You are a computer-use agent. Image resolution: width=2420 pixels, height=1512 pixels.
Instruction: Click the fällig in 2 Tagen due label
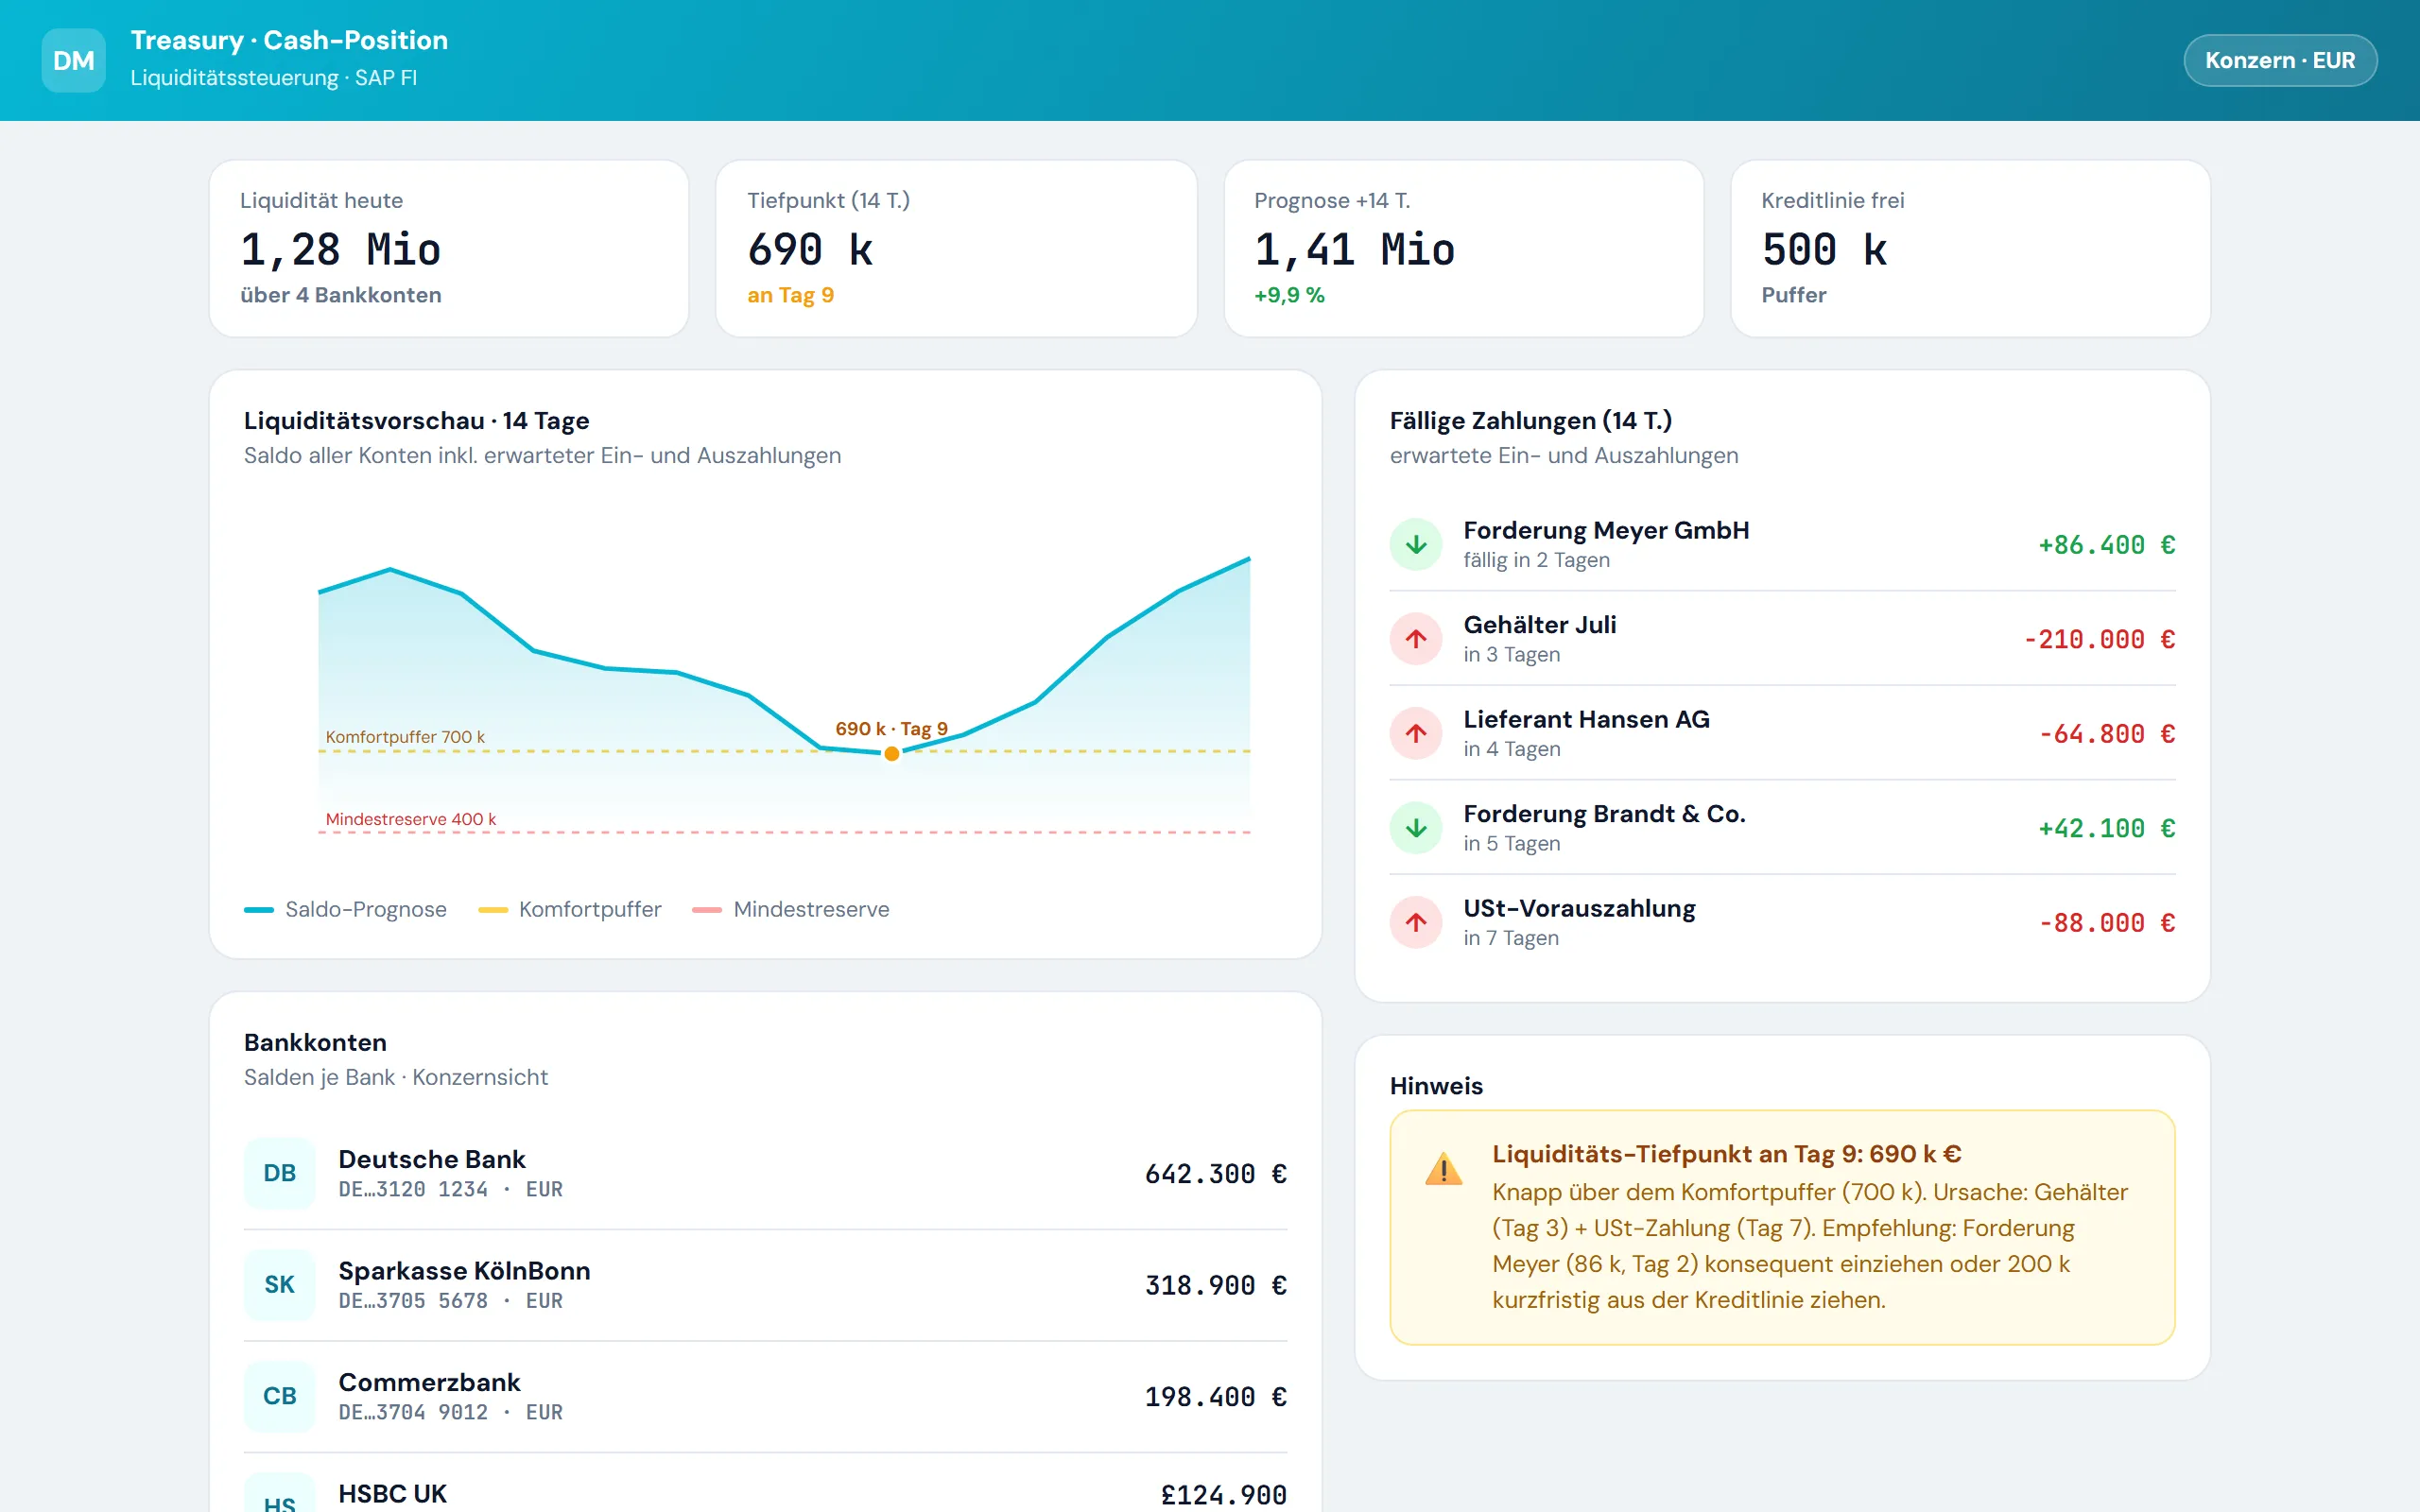coord(1536,560)
